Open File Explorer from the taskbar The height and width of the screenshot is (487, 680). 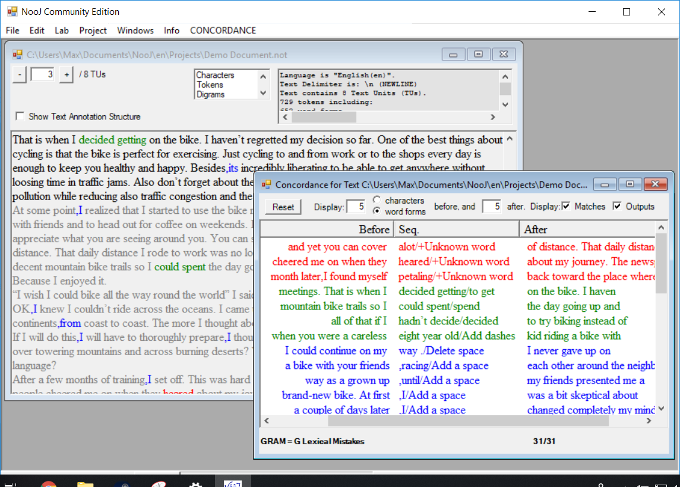[84, 484]
